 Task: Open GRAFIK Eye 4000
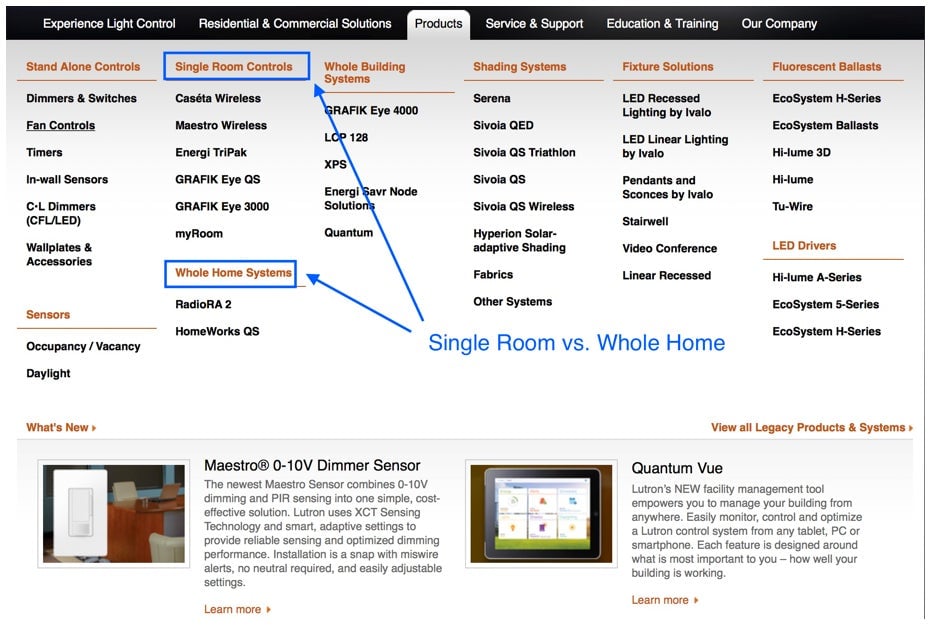[371, 110]
